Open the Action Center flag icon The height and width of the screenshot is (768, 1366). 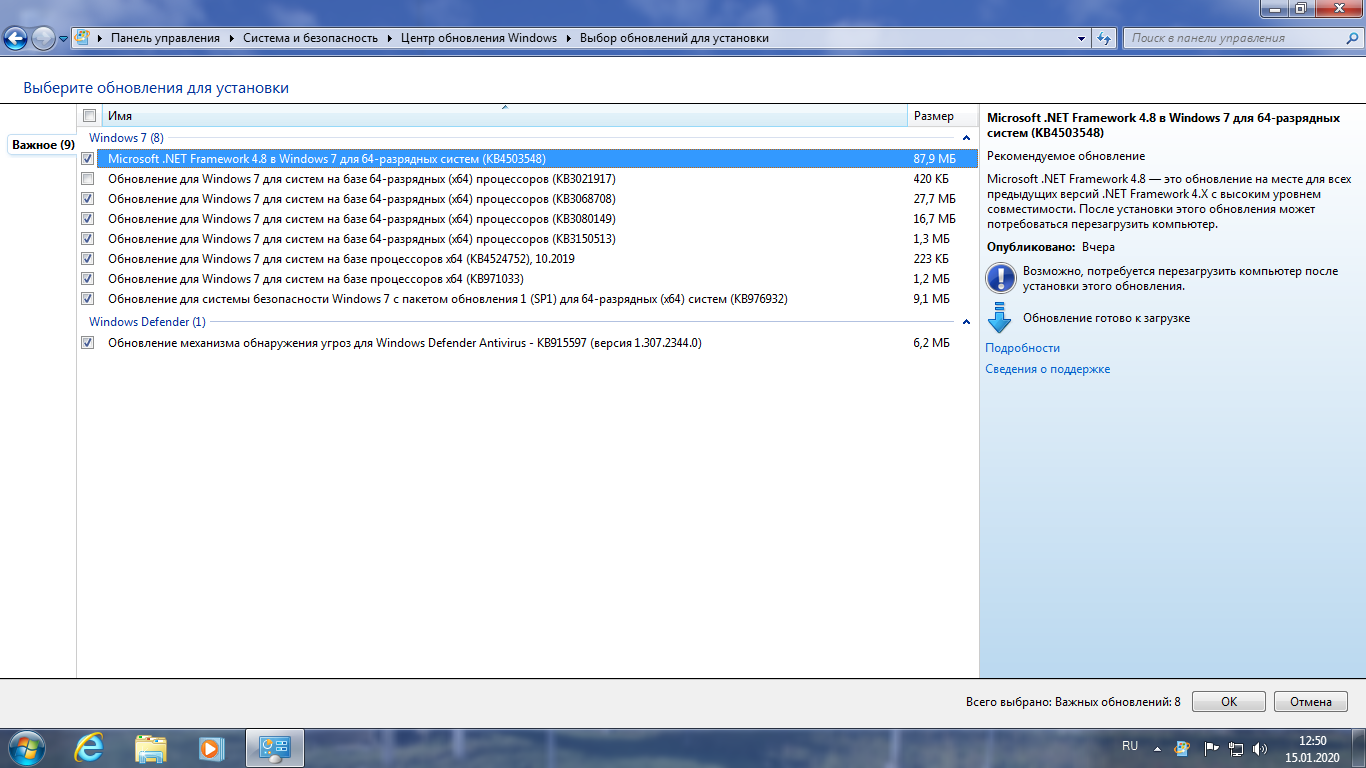point(1210,747)
